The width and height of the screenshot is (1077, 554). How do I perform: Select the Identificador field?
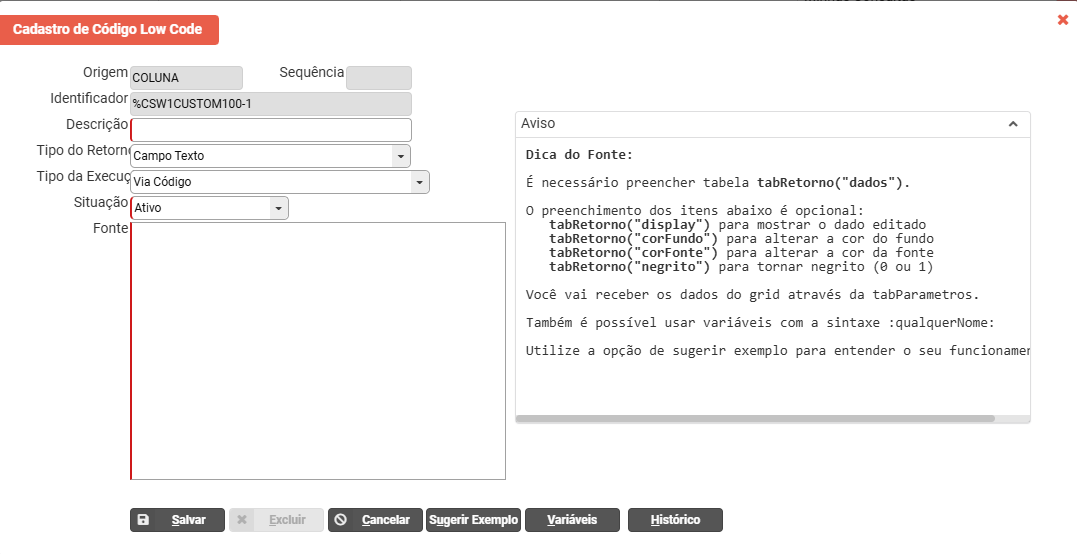271,104
